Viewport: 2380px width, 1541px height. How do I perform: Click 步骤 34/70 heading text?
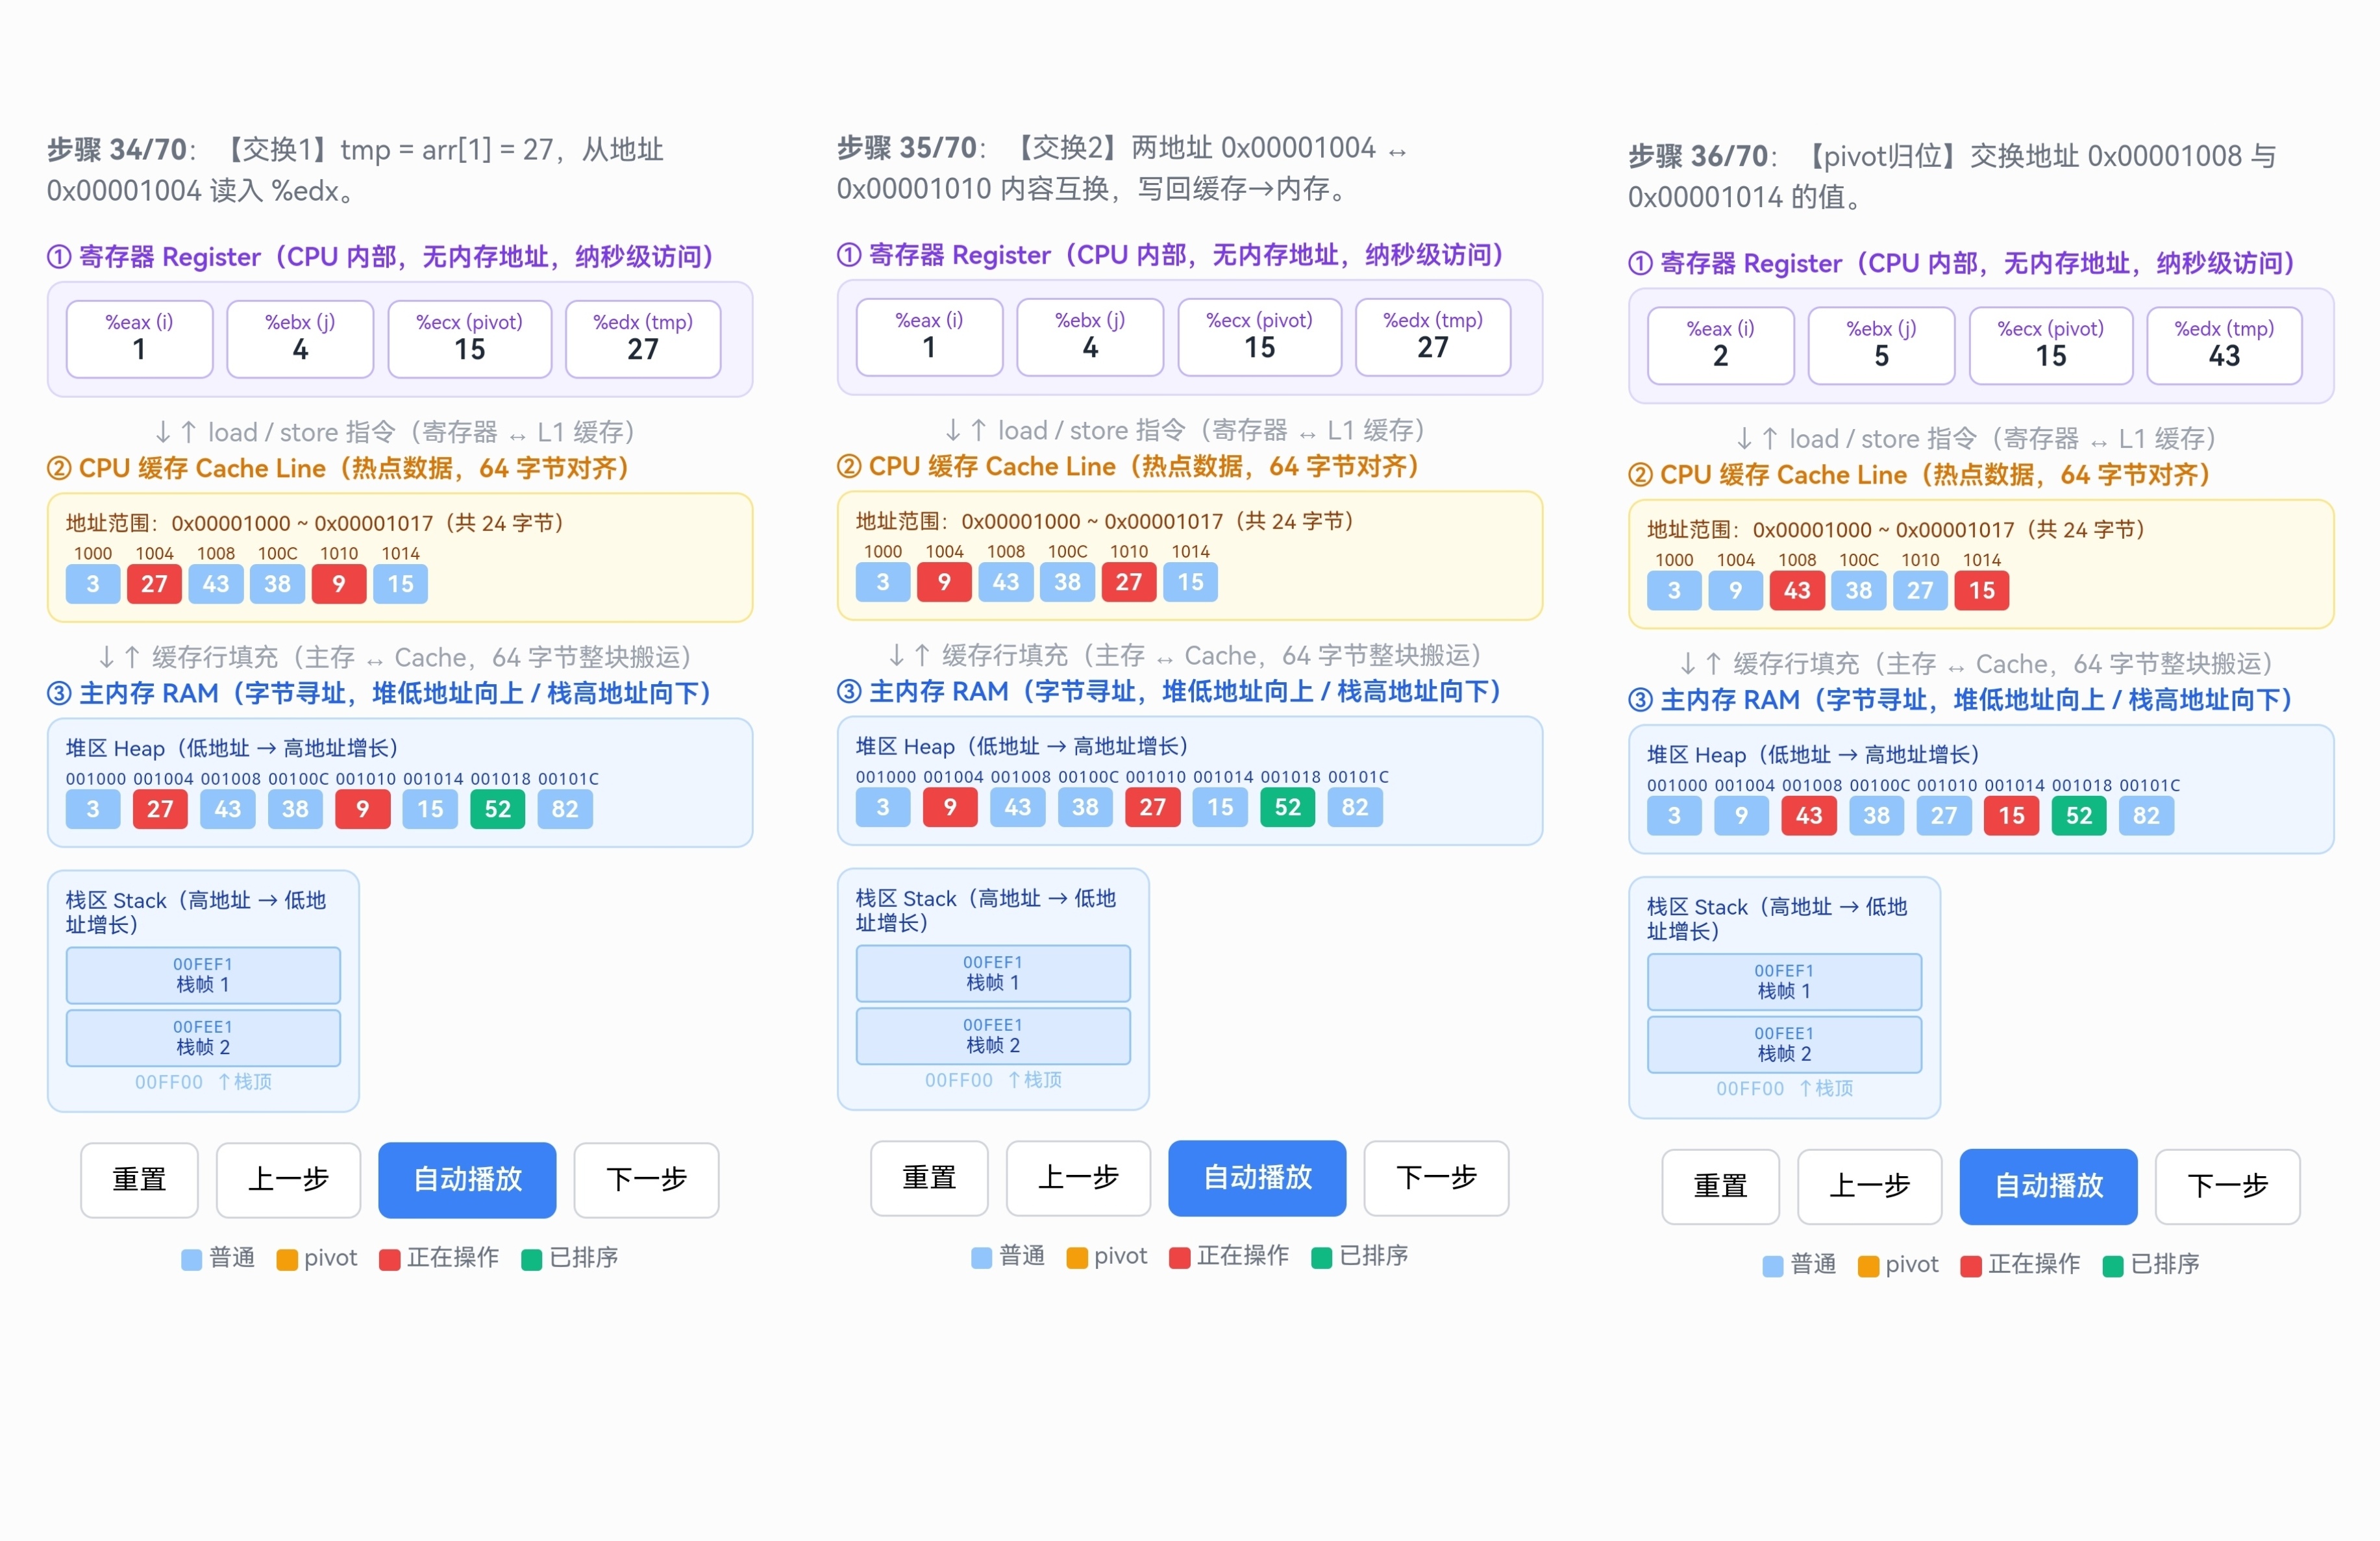tap(117, 150)
